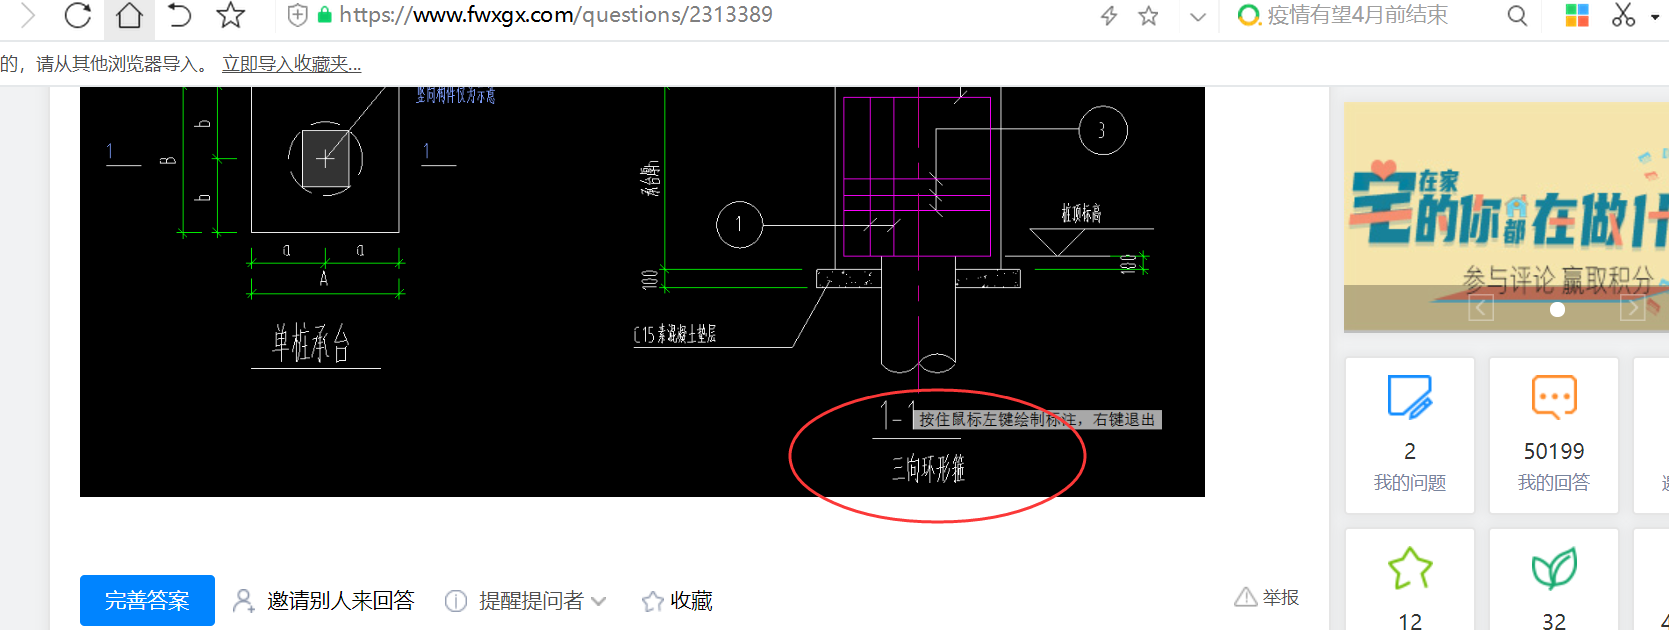Click the lightning speed mode icon

[1109, 16]
